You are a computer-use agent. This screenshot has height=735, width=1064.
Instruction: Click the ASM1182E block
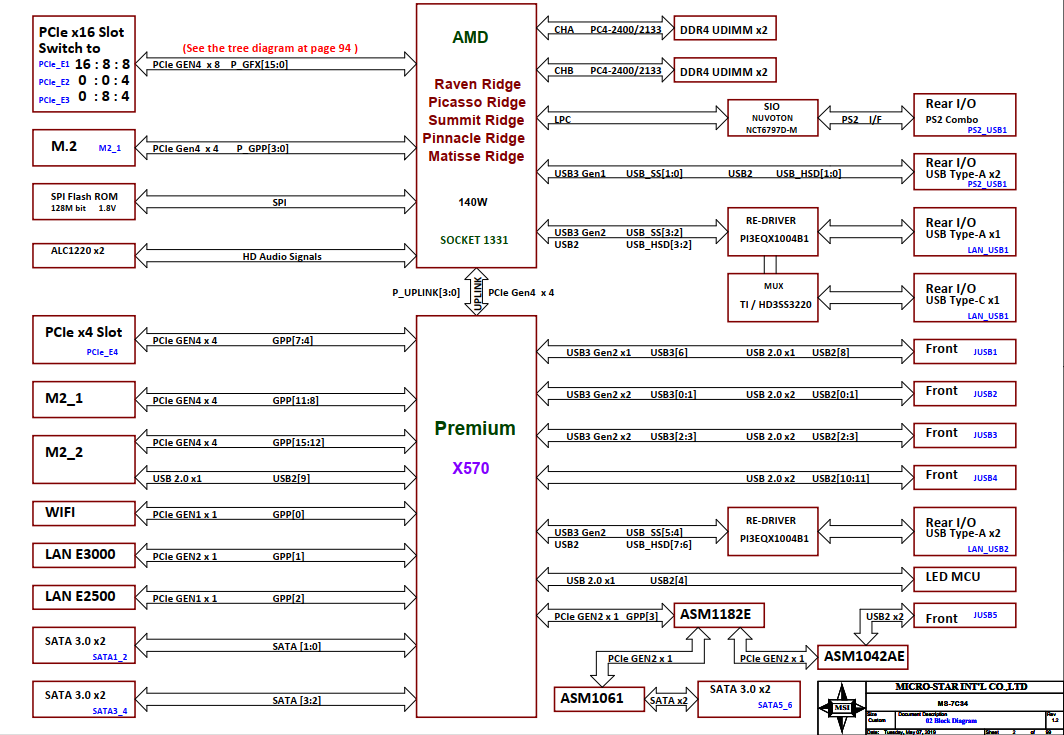[715, 613]
